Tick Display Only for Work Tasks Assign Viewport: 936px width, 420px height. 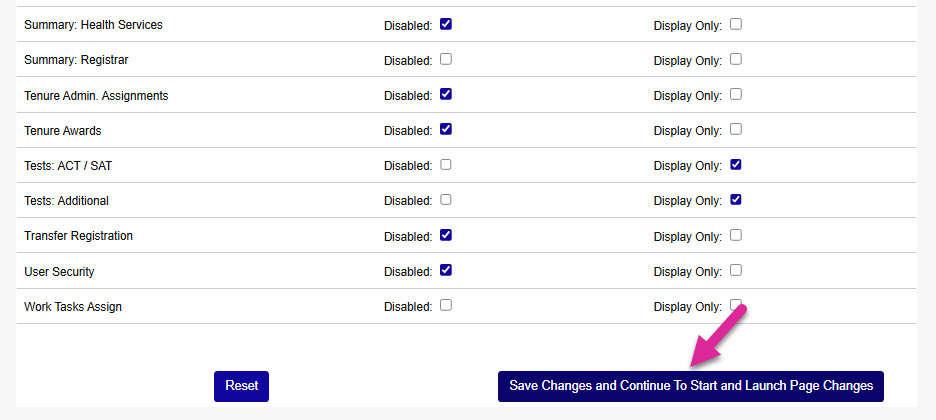(736, 305)
